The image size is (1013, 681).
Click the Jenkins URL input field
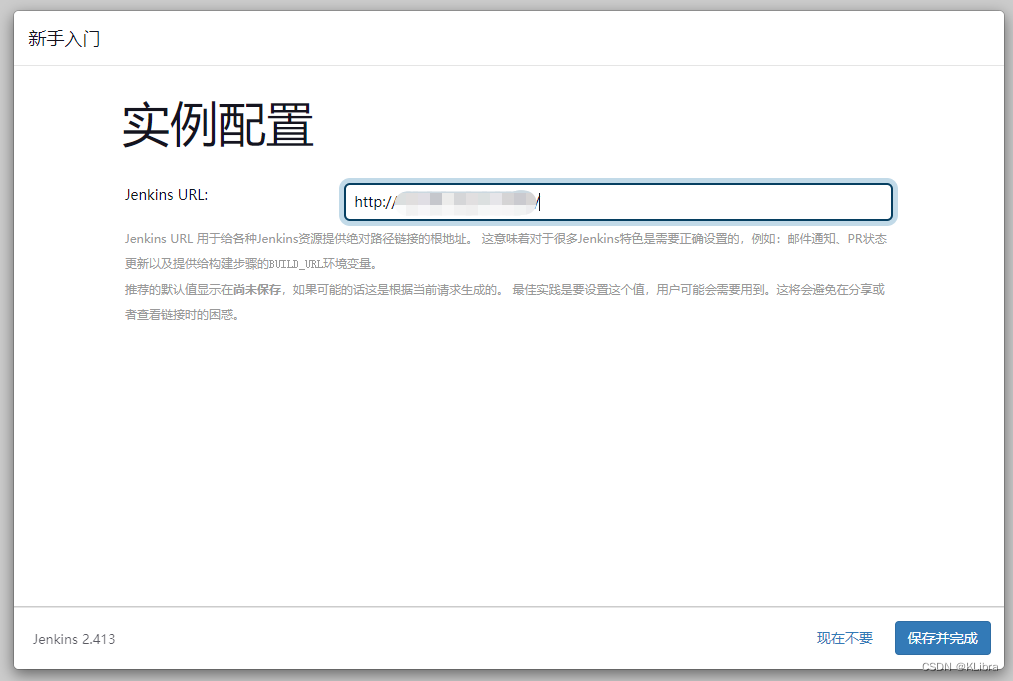click(618, 202)
